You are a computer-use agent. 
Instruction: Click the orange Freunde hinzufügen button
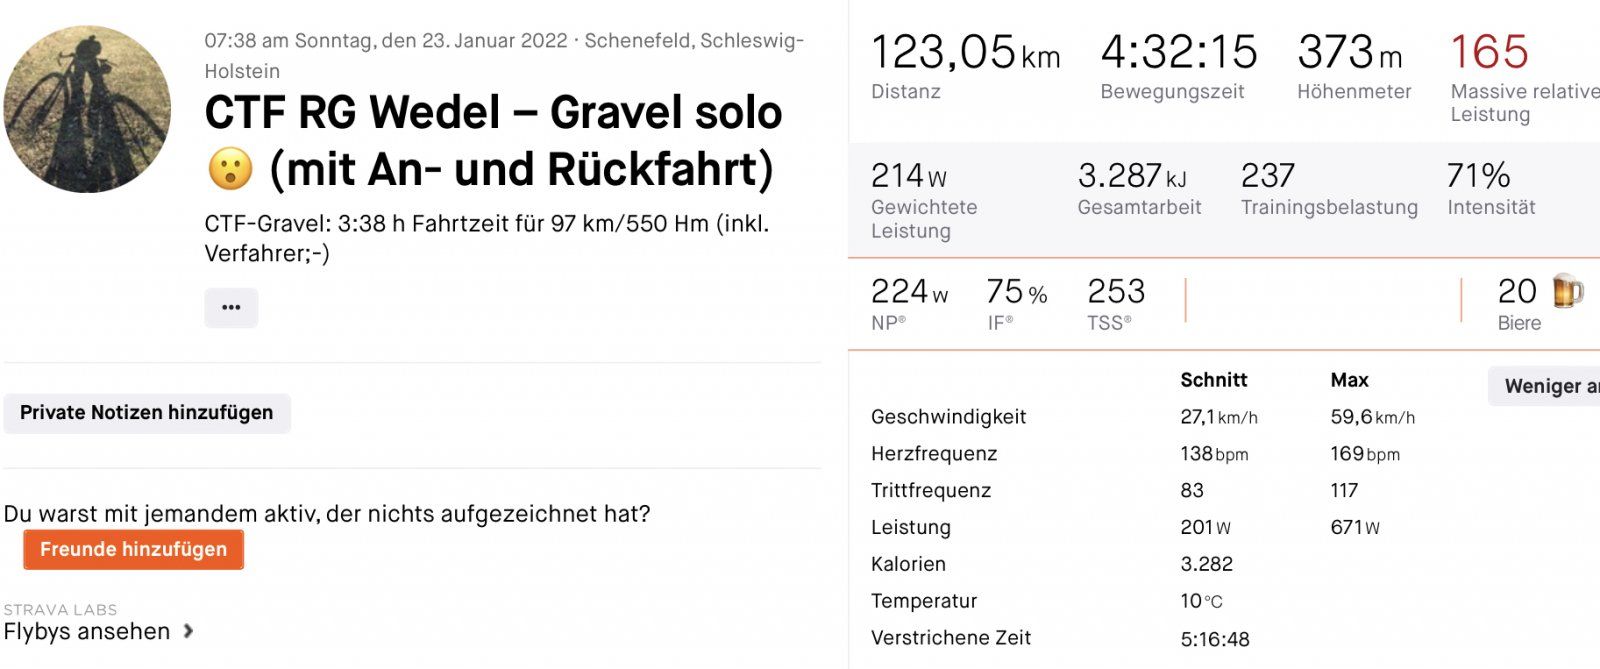coord(134,549)
